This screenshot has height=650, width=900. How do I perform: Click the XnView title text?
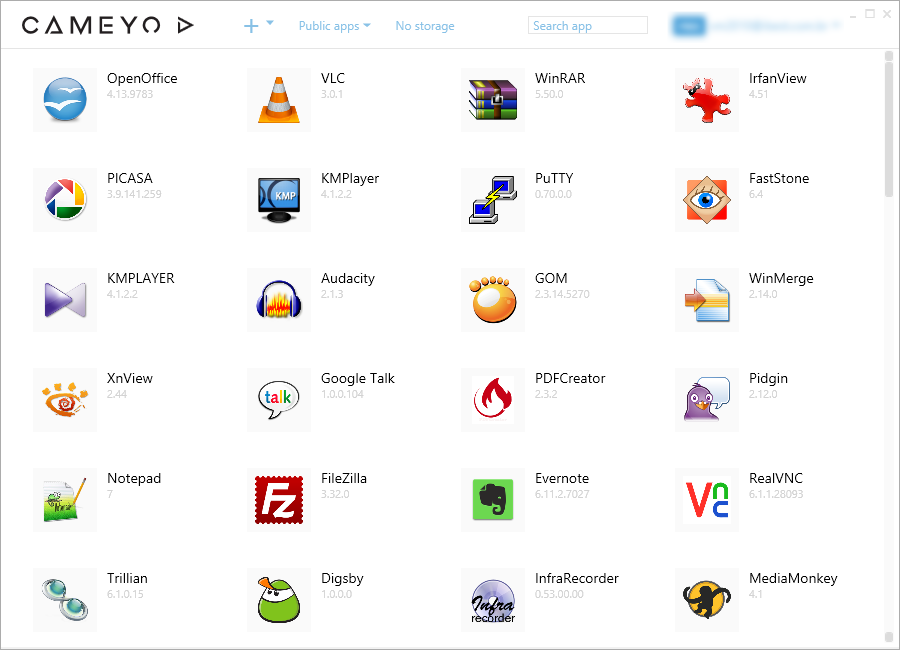[x=130, y=378]
